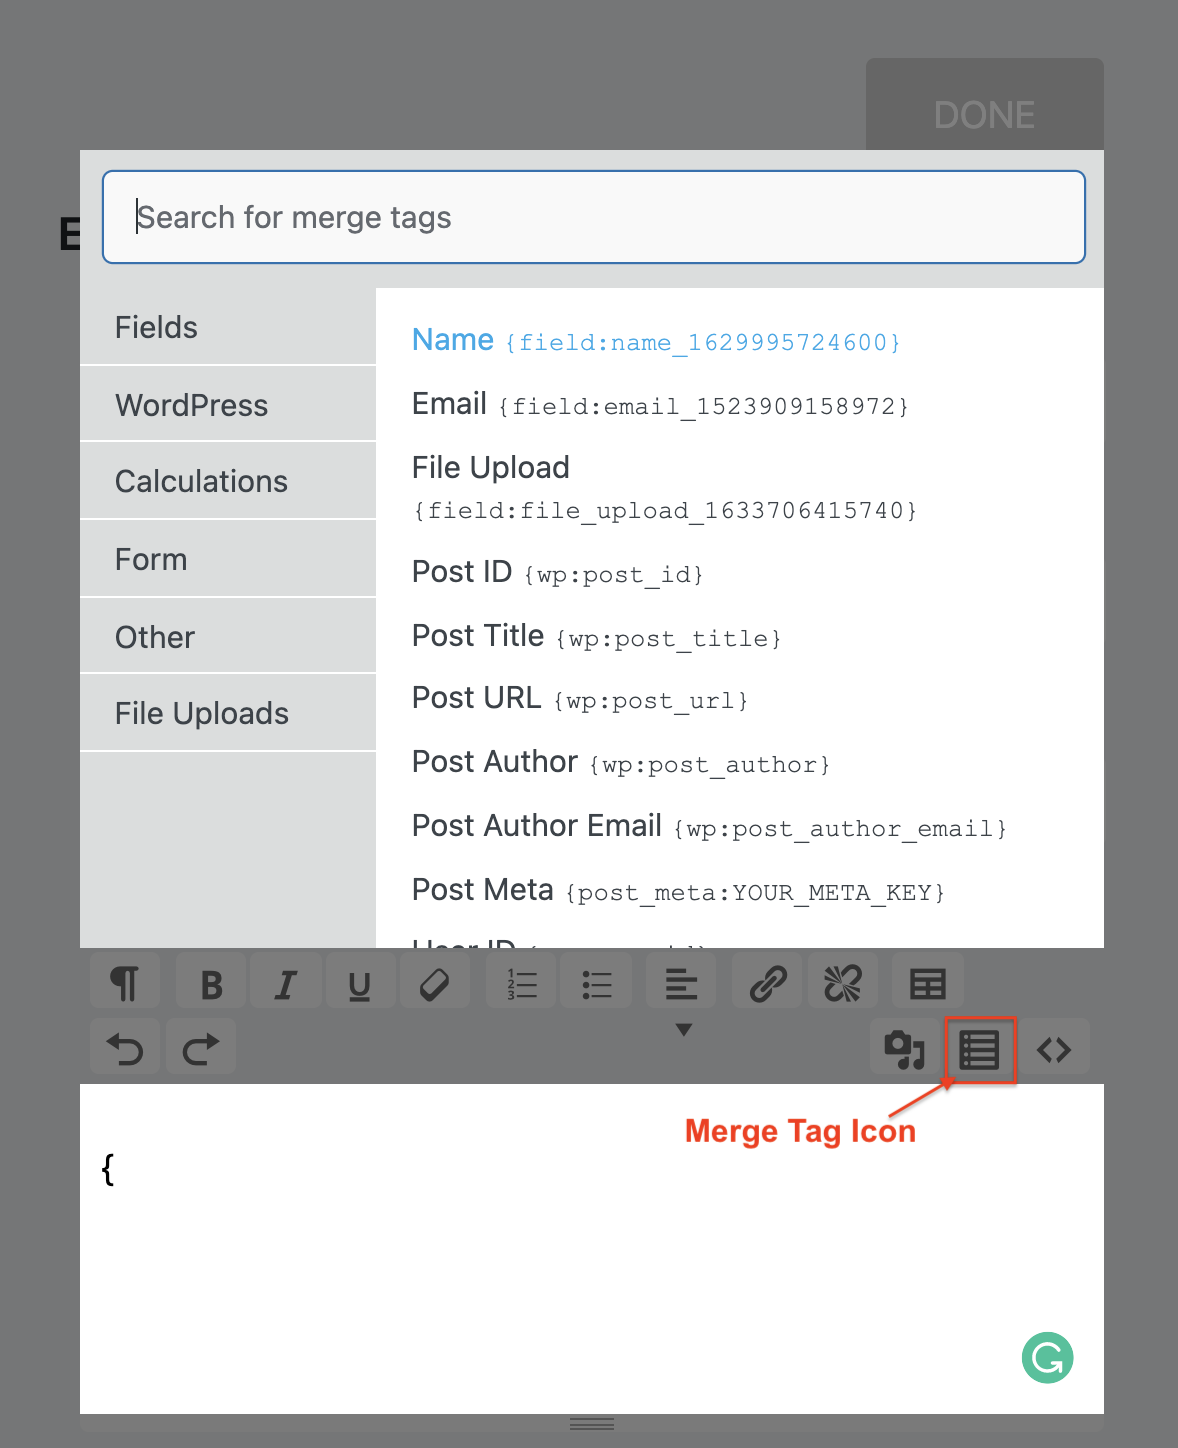Viewport: 1178px width, 1448px height.
Task: Select the paragraph format icon
Action: tap(124, 982)
